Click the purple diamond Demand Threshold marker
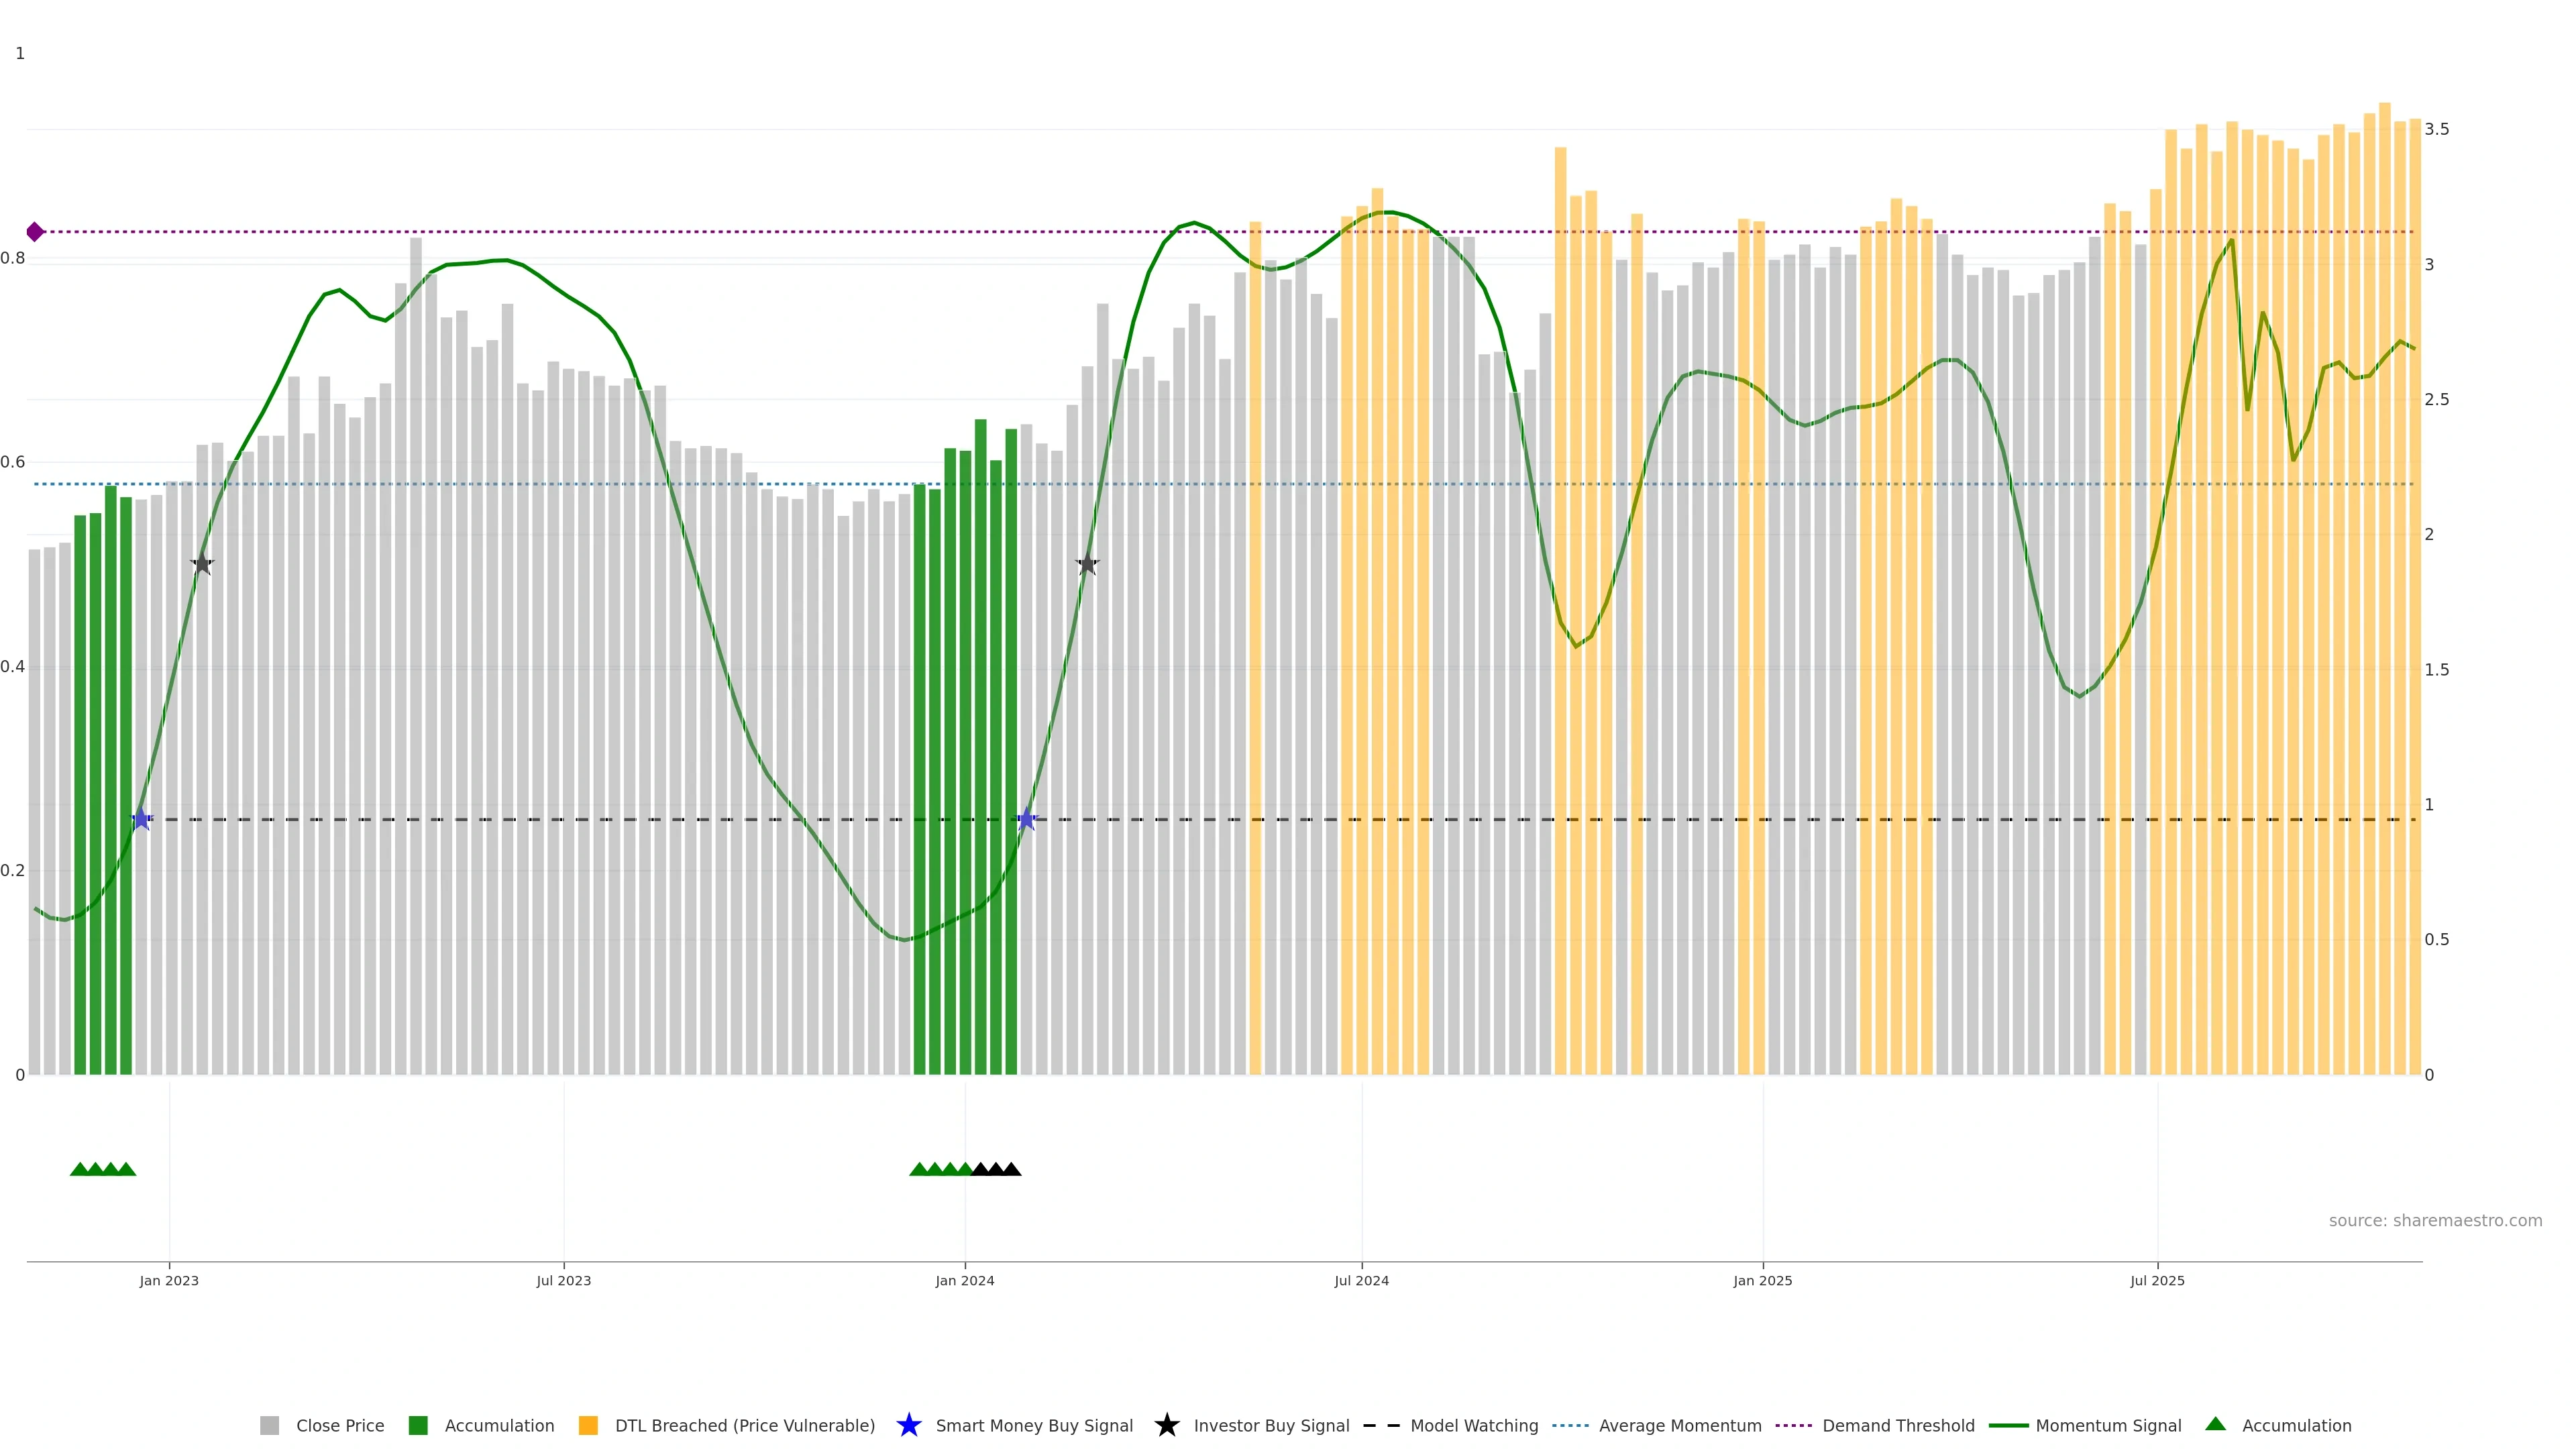Image resolution: width=2576 pixels, height=1449 pixels. coord(35,232)
